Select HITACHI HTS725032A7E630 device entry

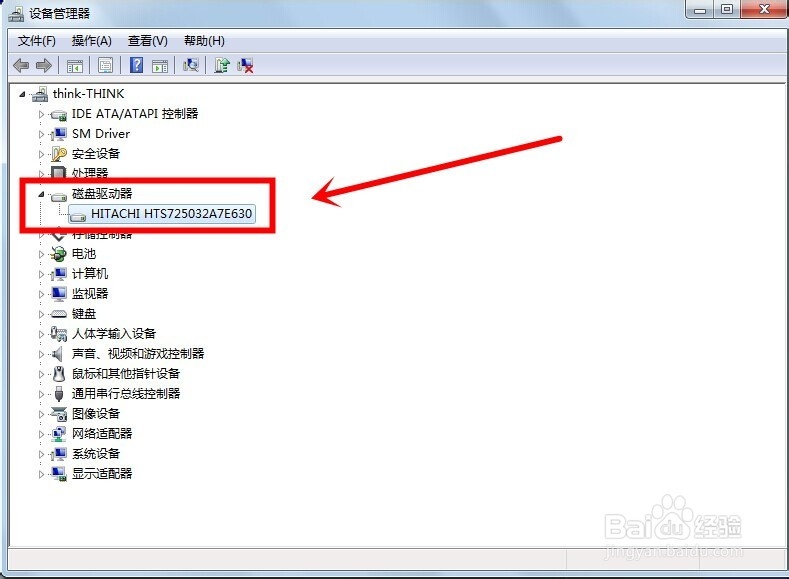(162, 214)
